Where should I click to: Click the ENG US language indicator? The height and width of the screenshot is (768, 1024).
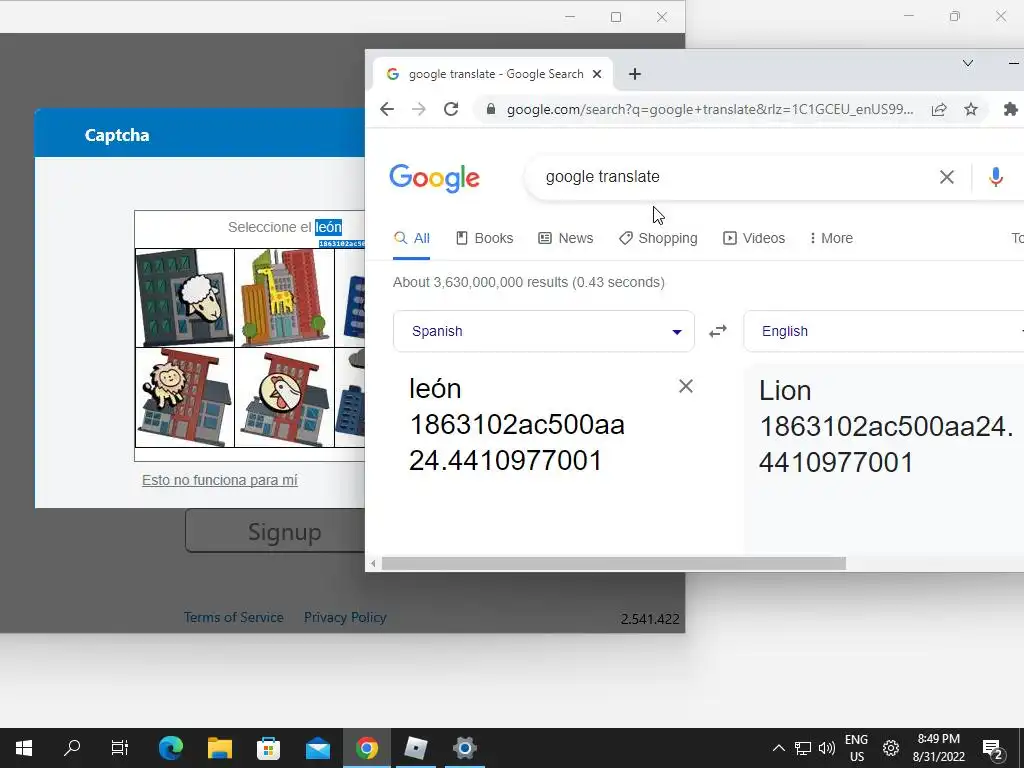856,748
